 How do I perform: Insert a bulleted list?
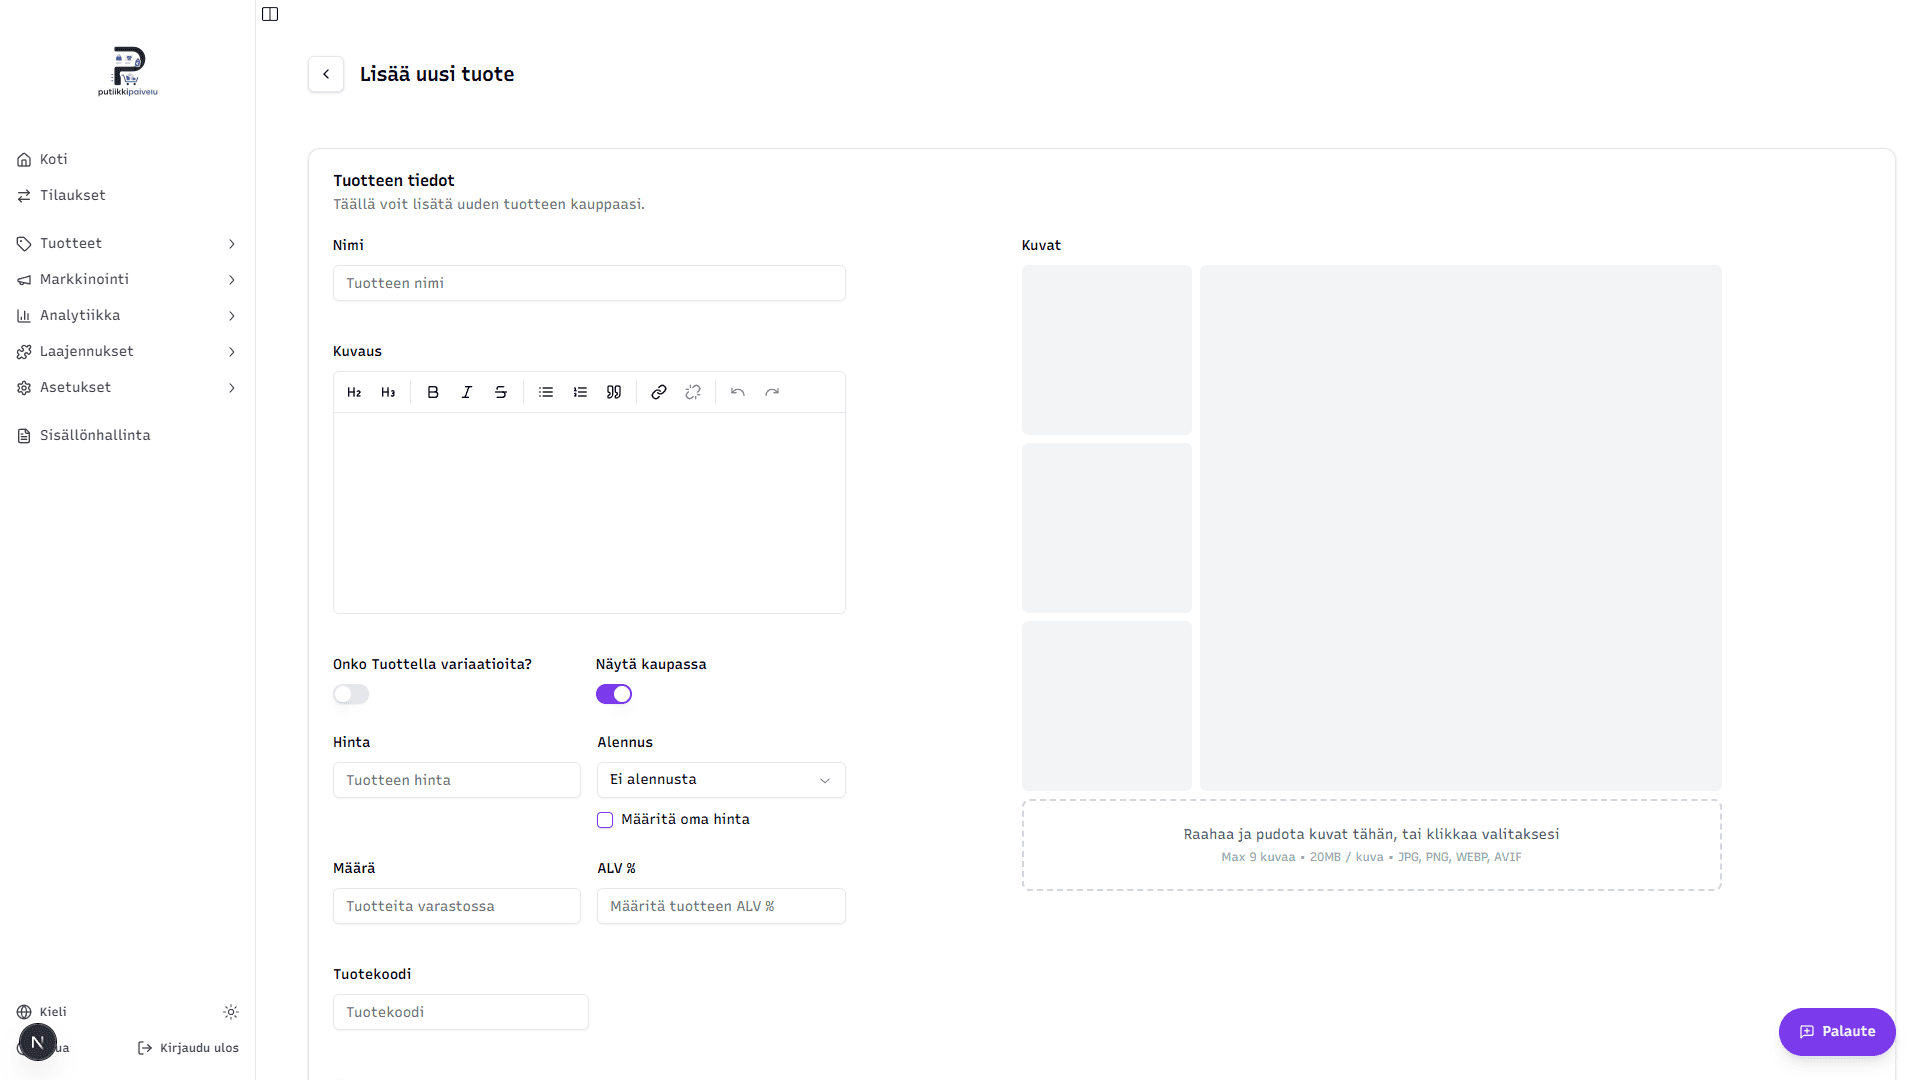click(546, 392)
